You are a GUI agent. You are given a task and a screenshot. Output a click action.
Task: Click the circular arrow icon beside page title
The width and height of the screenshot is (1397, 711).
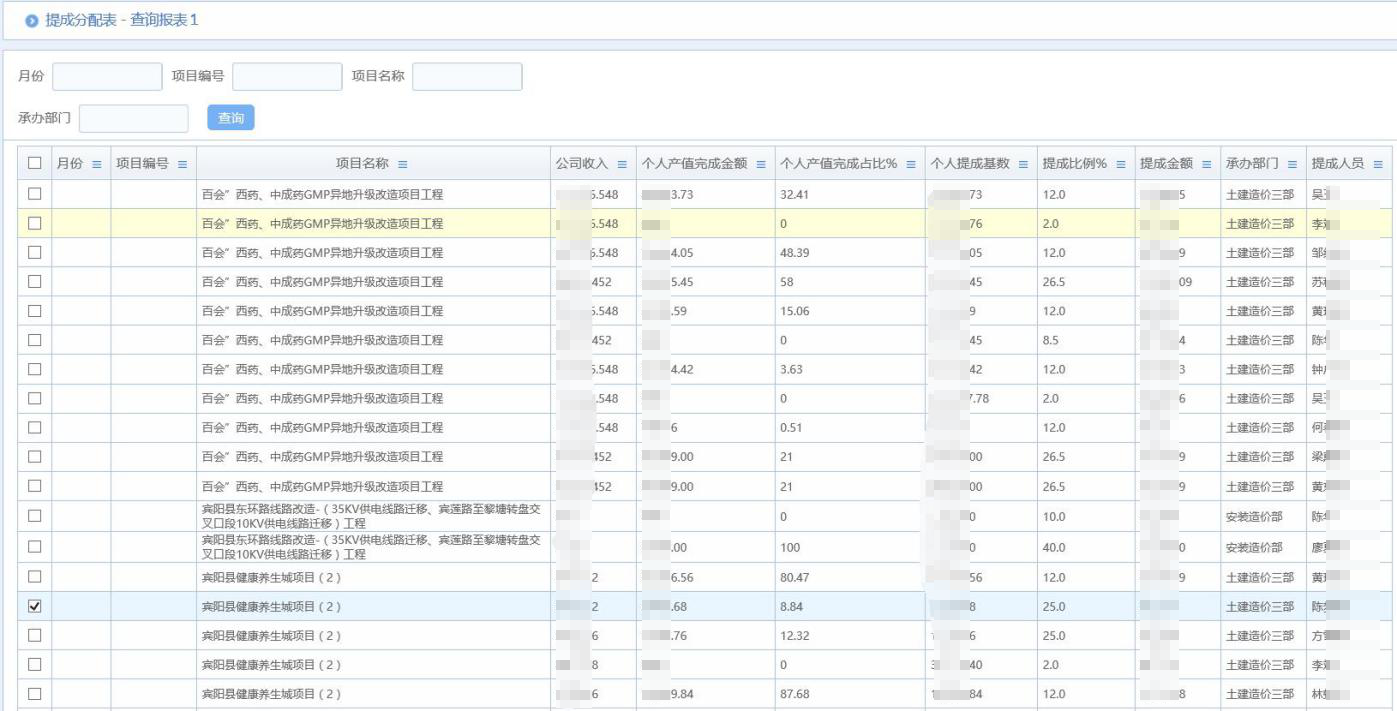point(32,21)
